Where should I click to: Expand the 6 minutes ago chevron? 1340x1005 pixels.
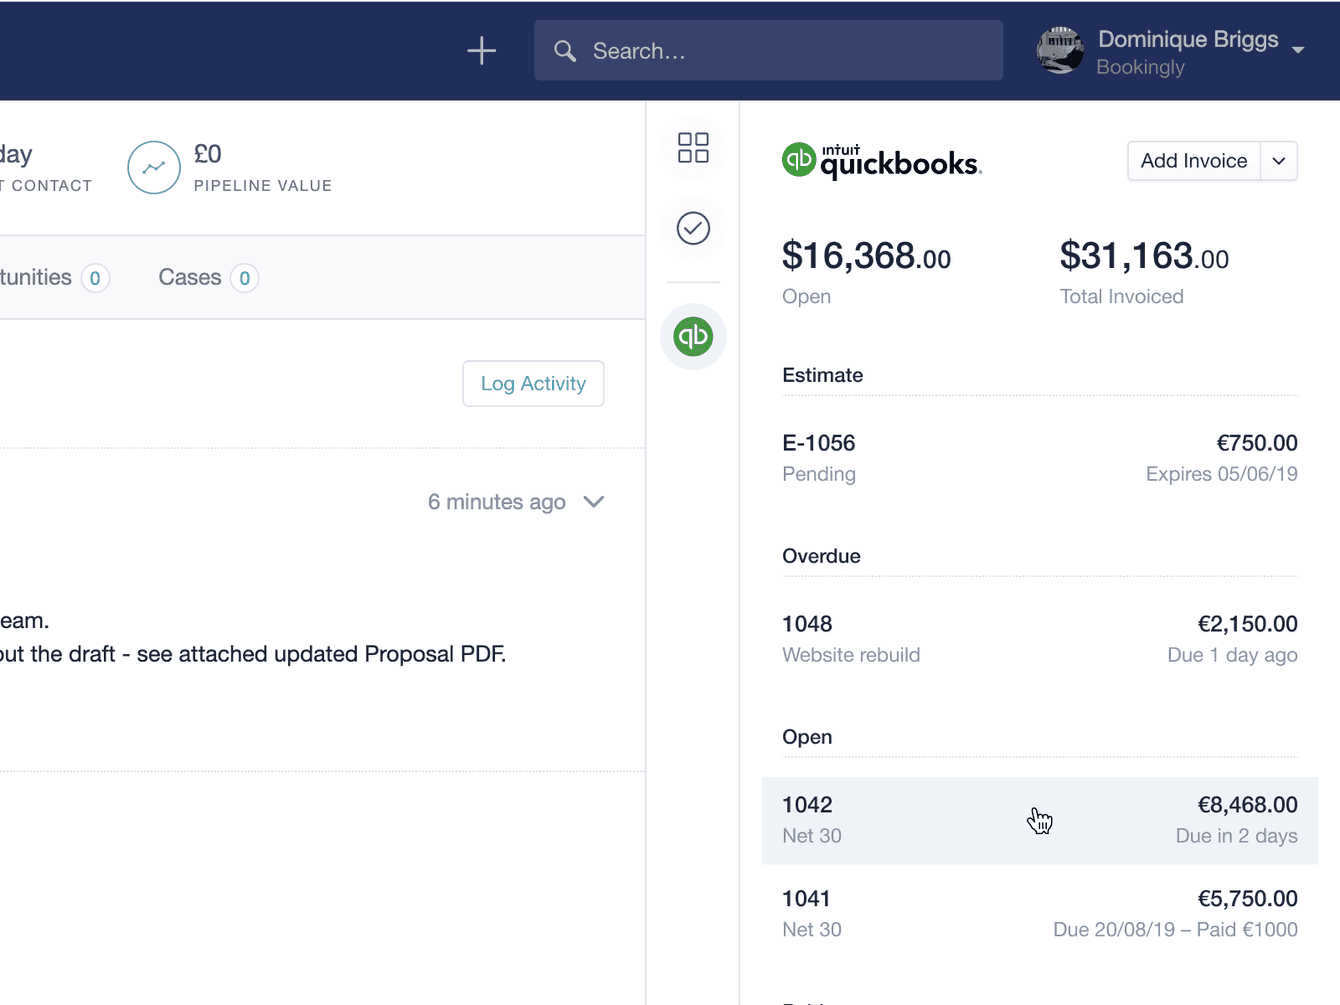pyautogui.click(x=594, y=502)
